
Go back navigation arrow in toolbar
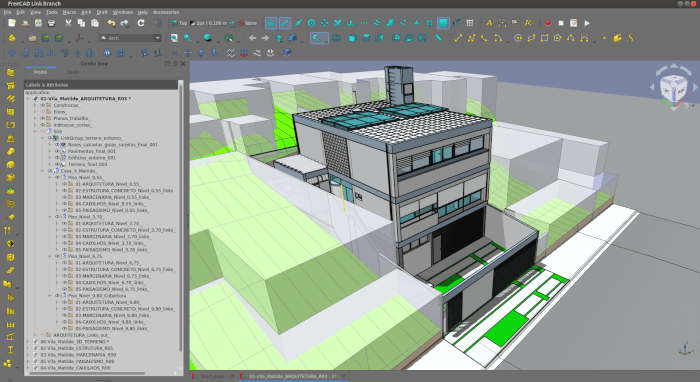coord(252,38)
